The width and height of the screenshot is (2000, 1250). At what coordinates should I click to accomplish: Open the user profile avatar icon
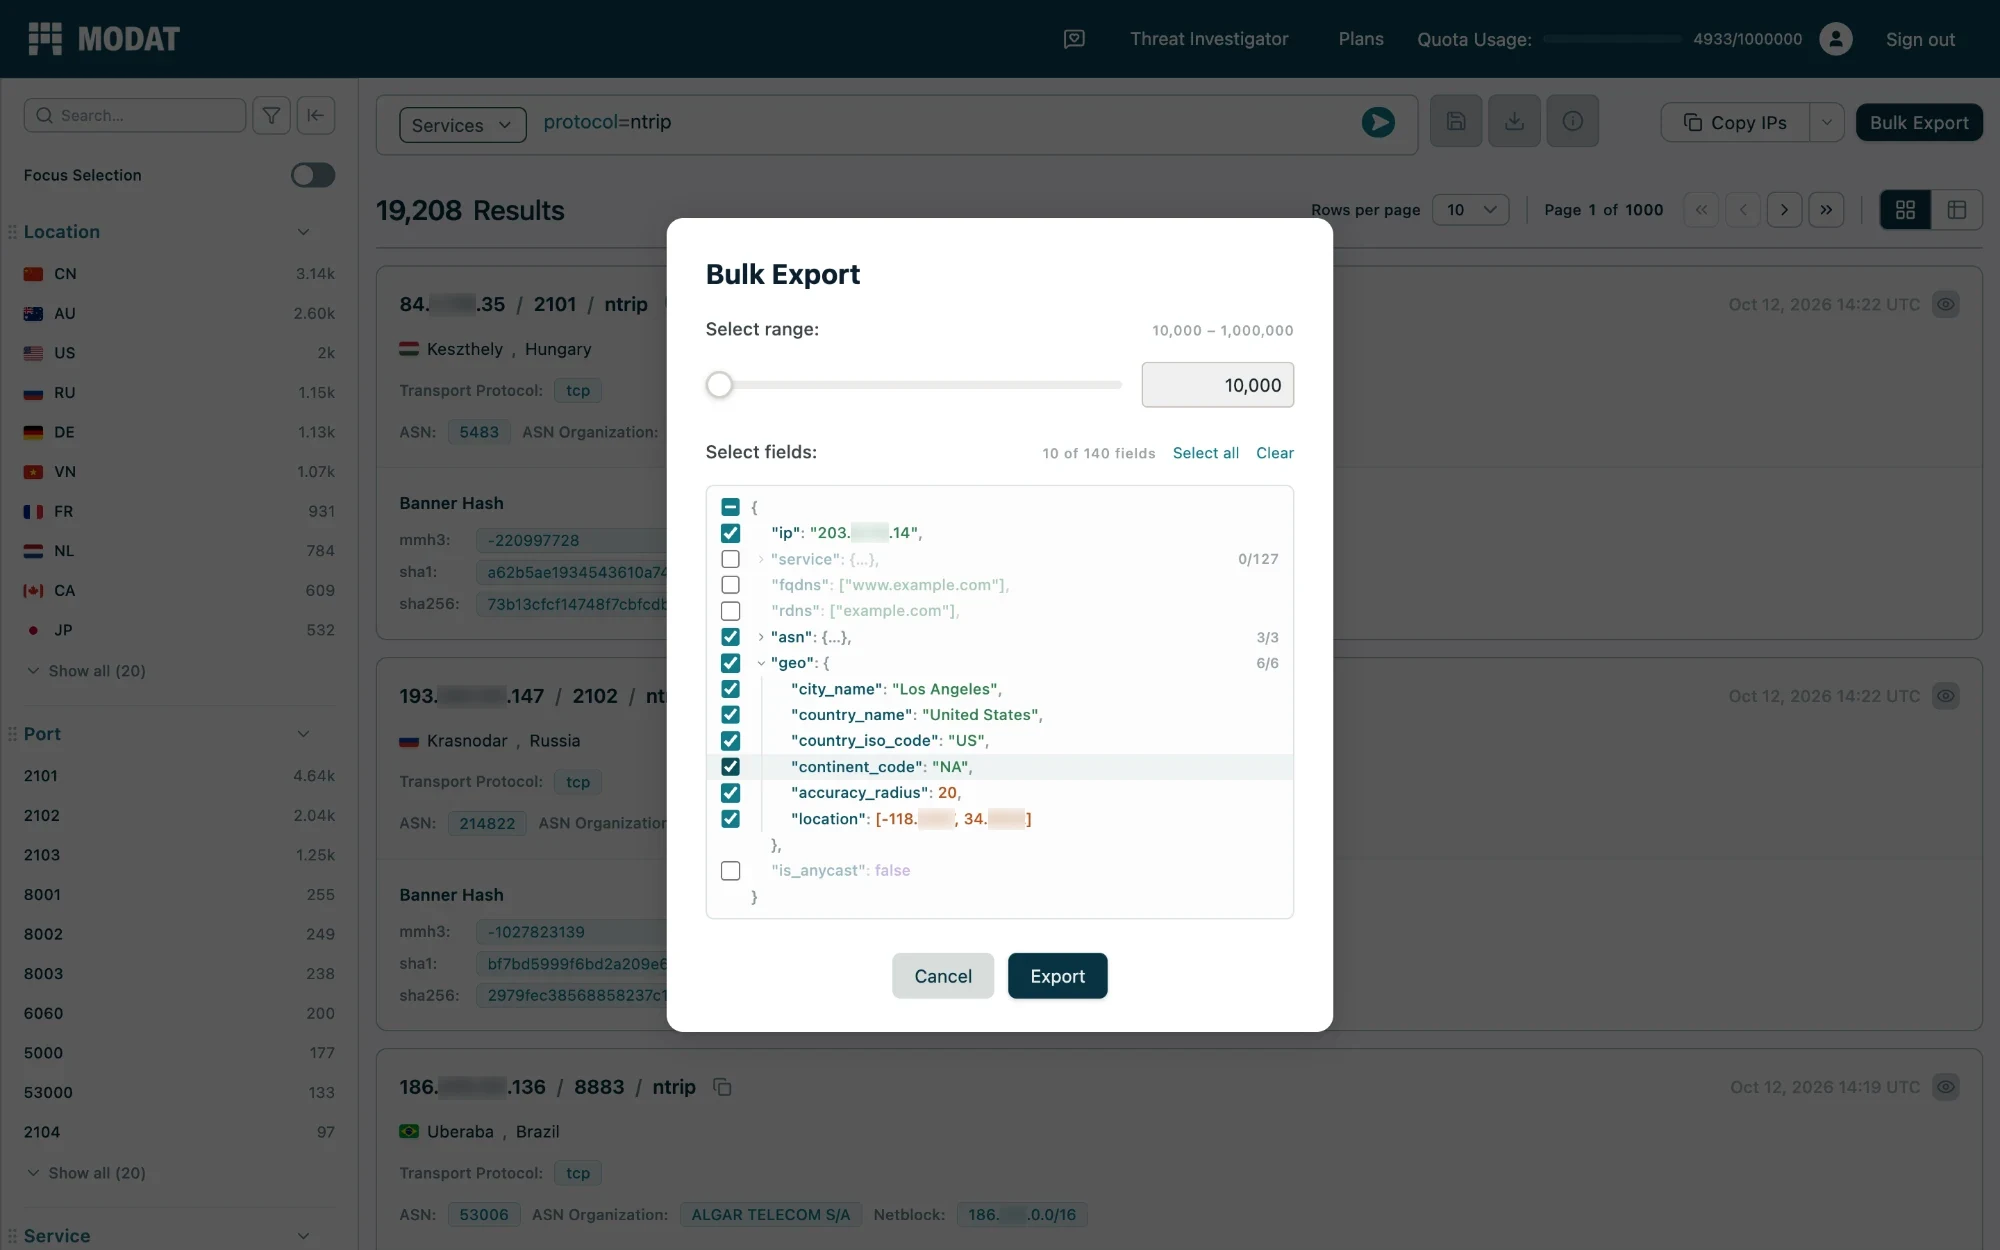1835,39
